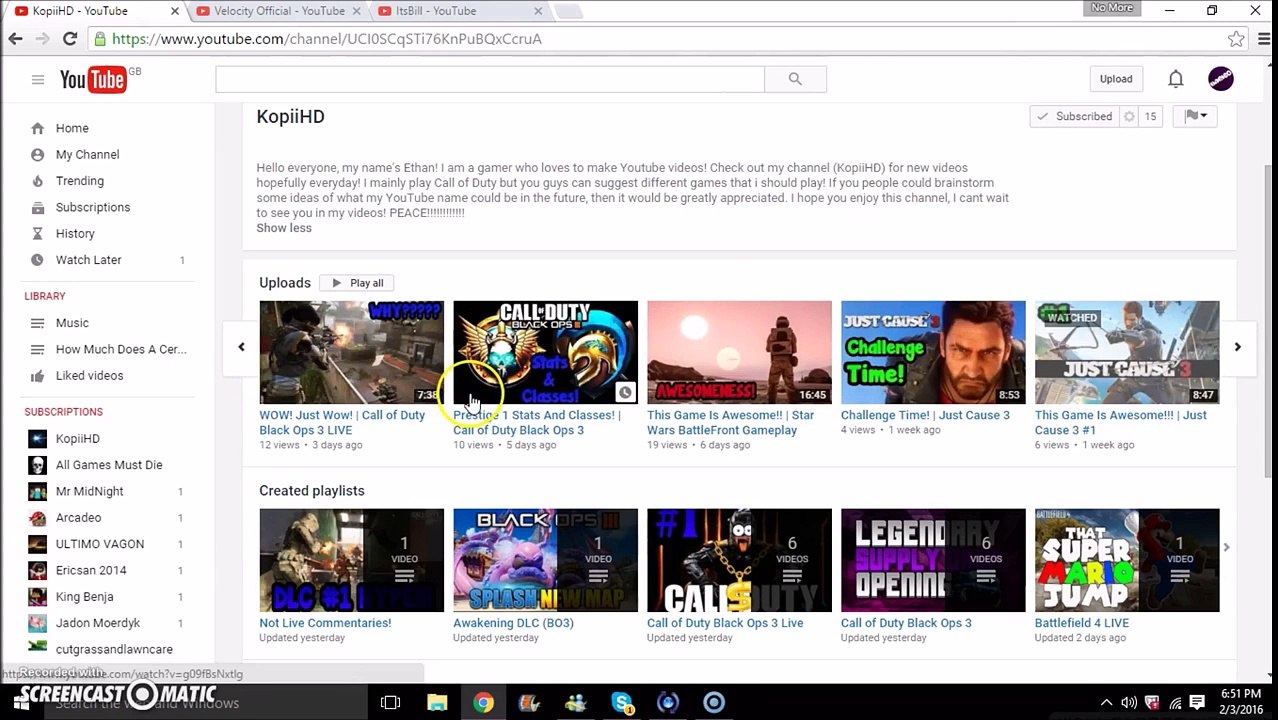This screenshot has height=720, width=1278.
Task: Open All Games Must Die subscription
Action: [109, 465]
